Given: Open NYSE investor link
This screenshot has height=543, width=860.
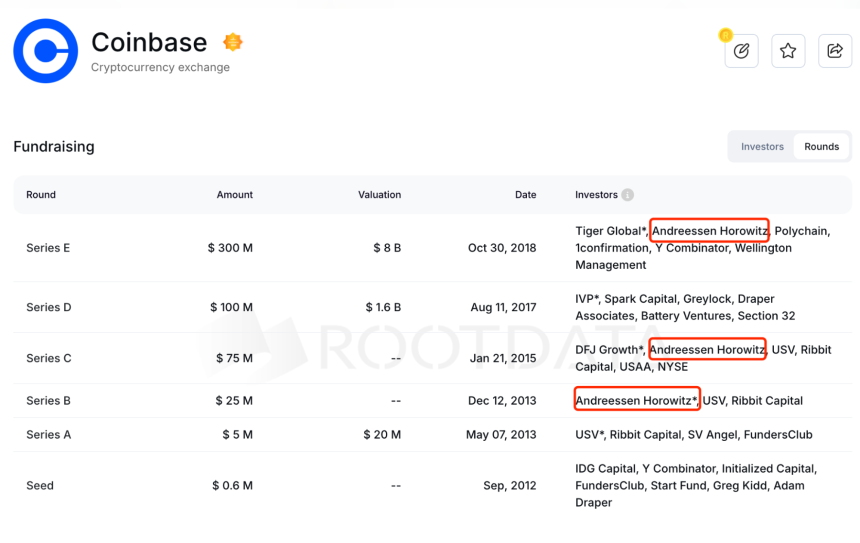Looking at the screenshot, I should (672, 367).
